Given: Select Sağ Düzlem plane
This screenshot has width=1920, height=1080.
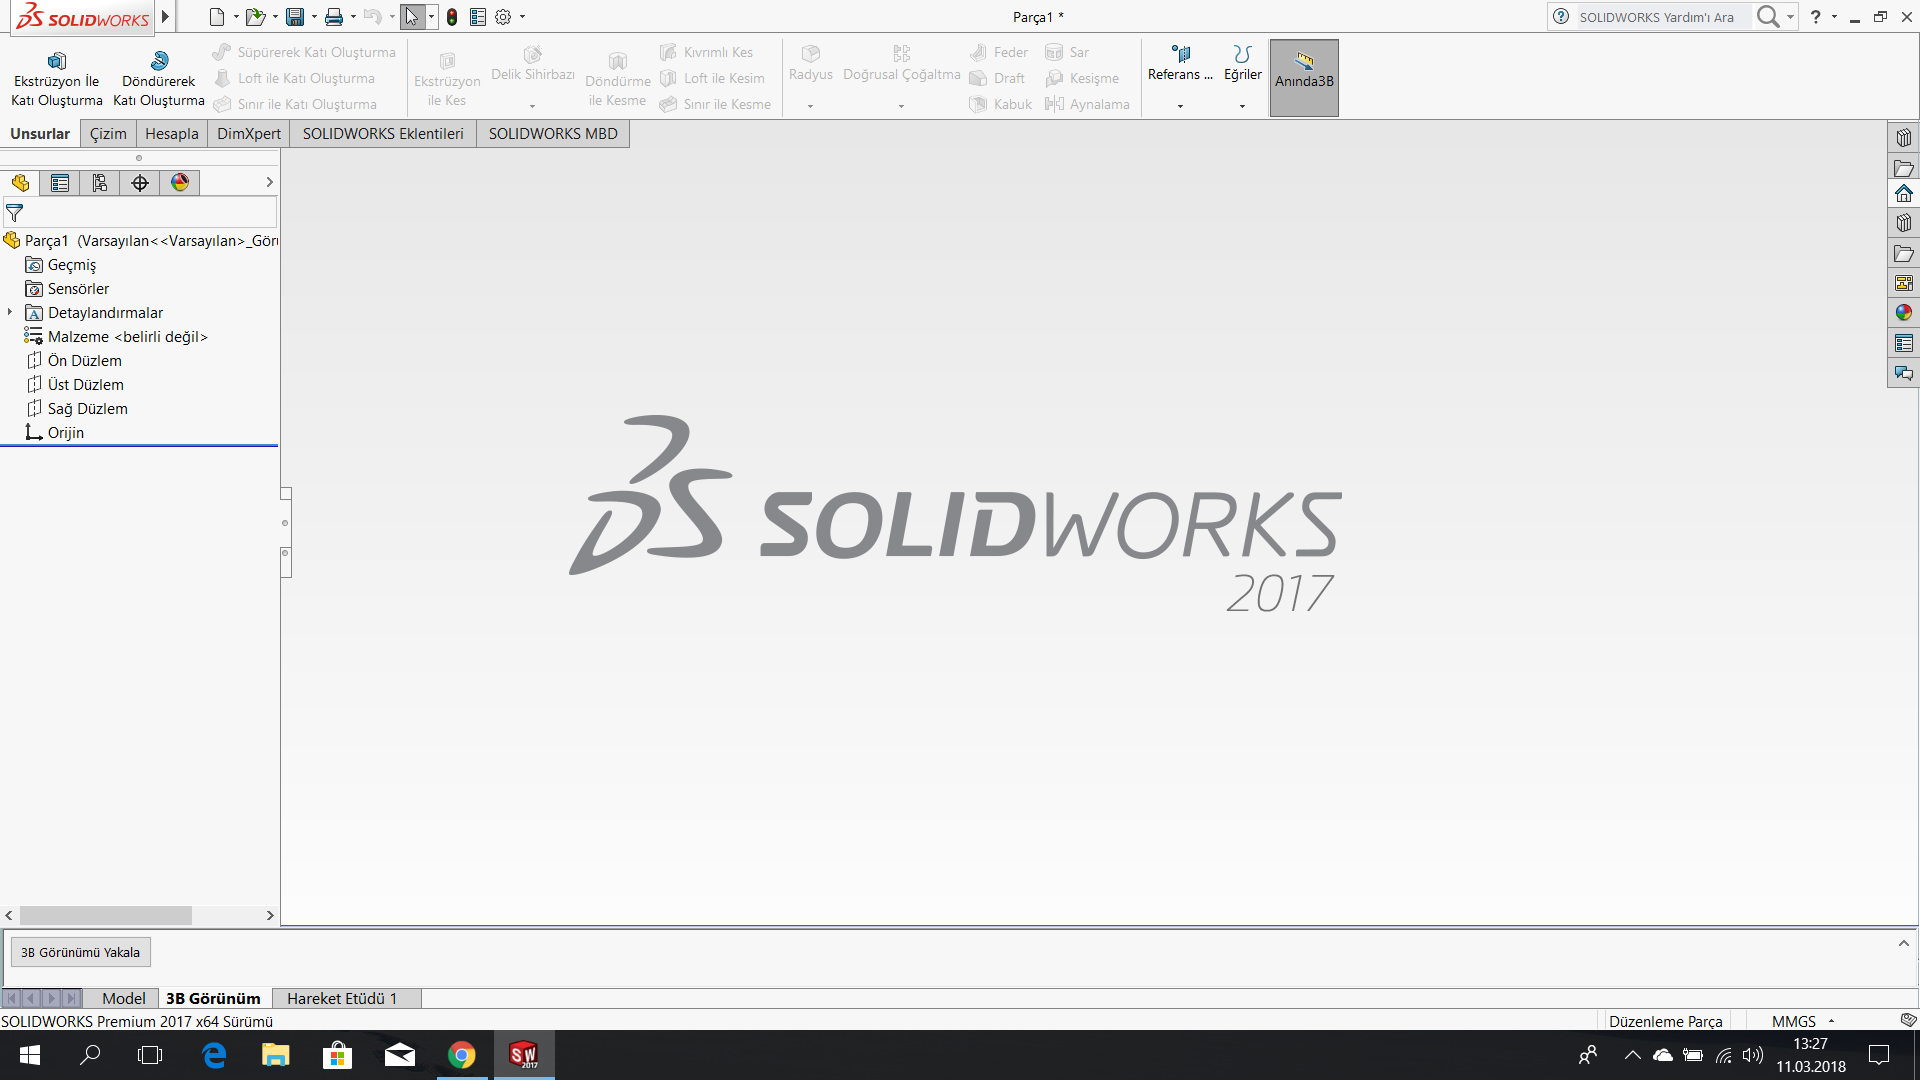Looking at the screenshot, I should pos(87,409).
